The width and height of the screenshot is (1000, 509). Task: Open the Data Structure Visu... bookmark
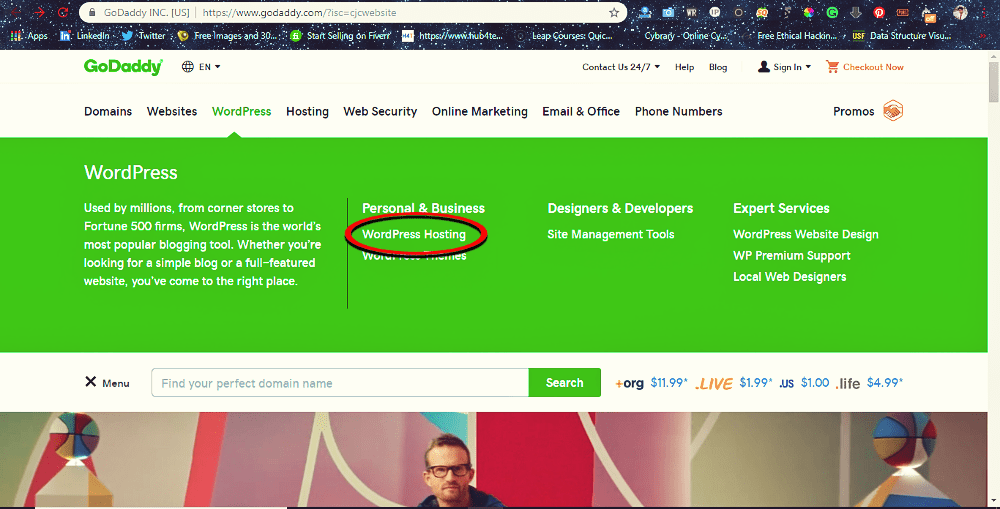(902, 36)
